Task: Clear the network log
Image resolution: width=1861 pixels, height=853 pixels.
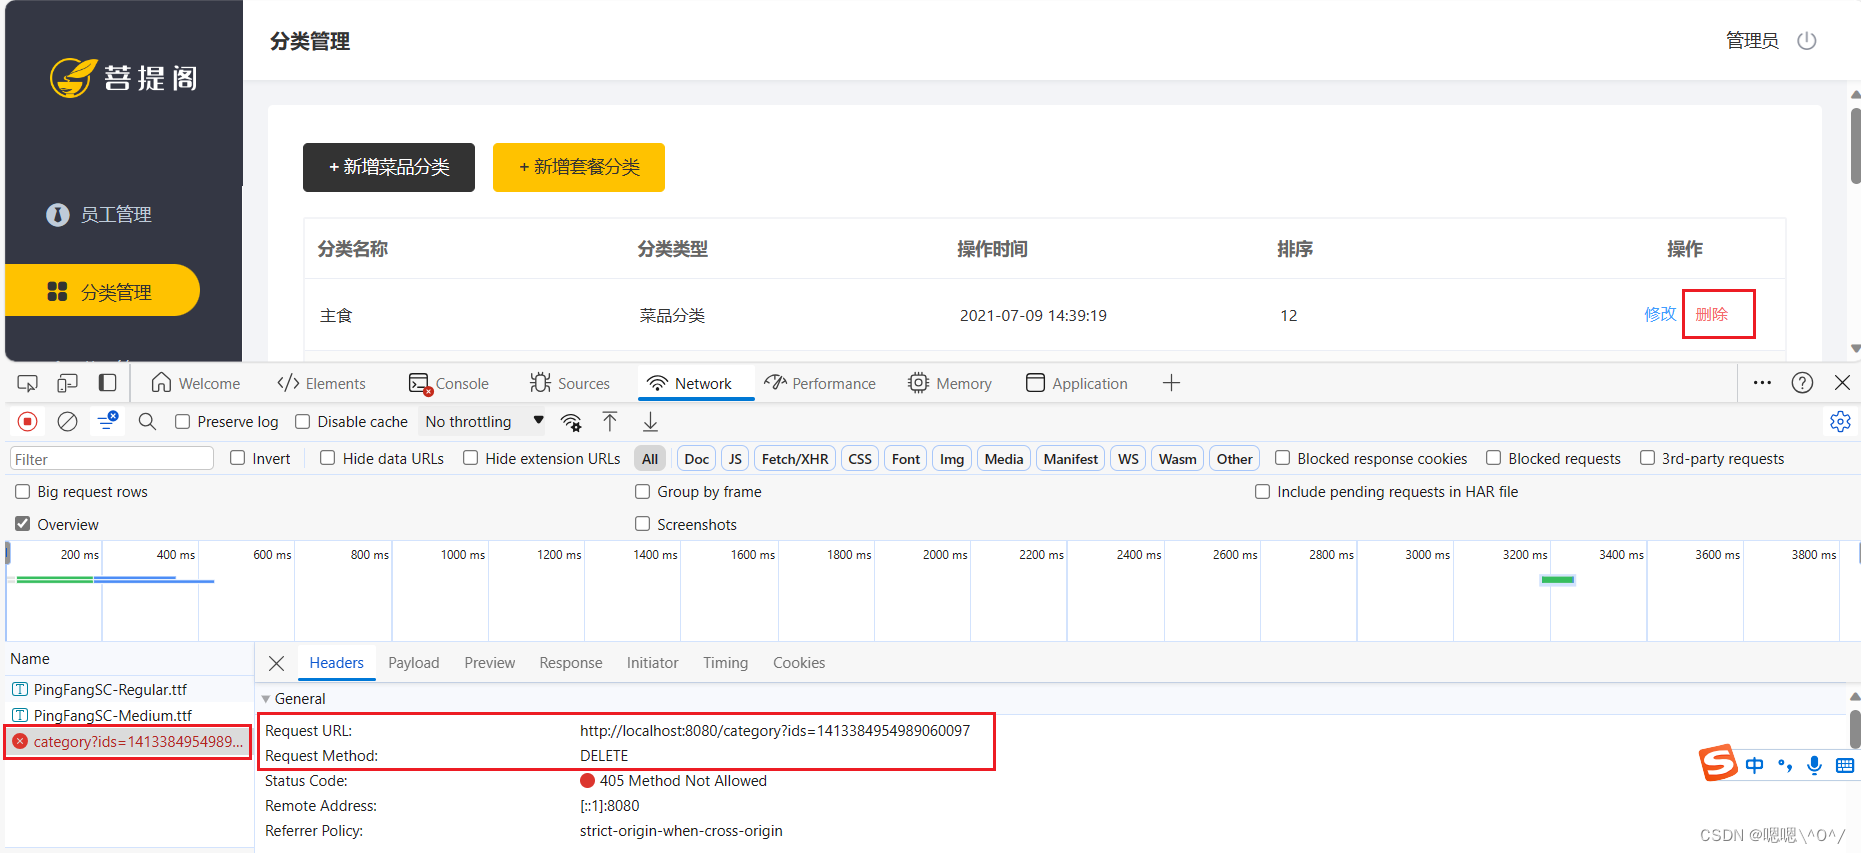Action: 67,422
